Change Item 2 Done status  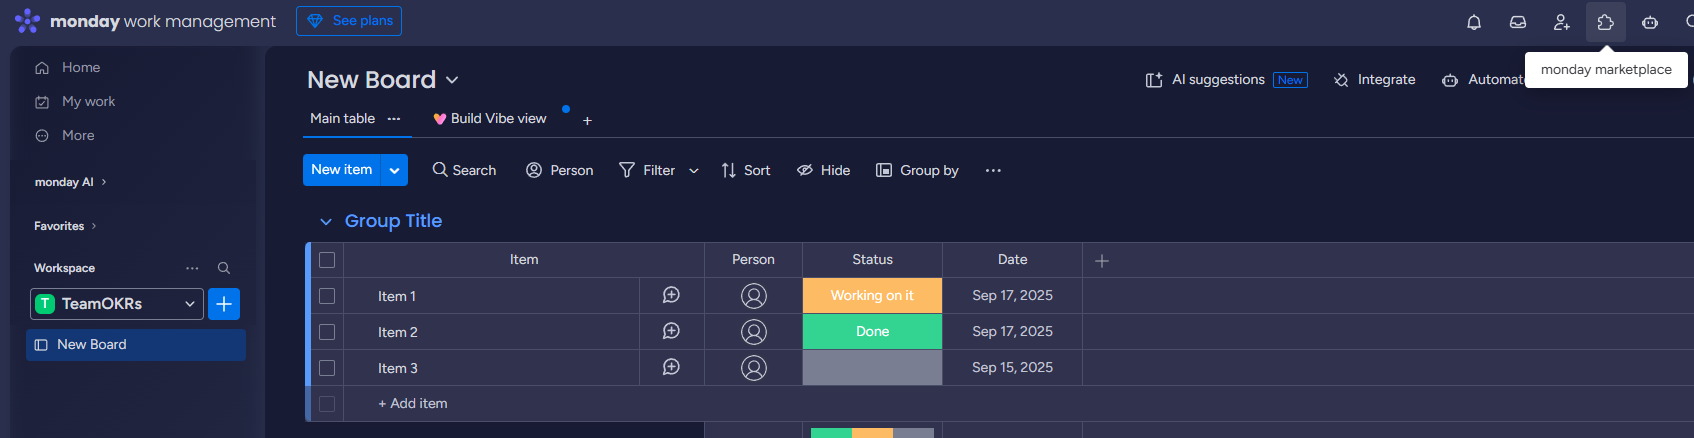point(872,332)
